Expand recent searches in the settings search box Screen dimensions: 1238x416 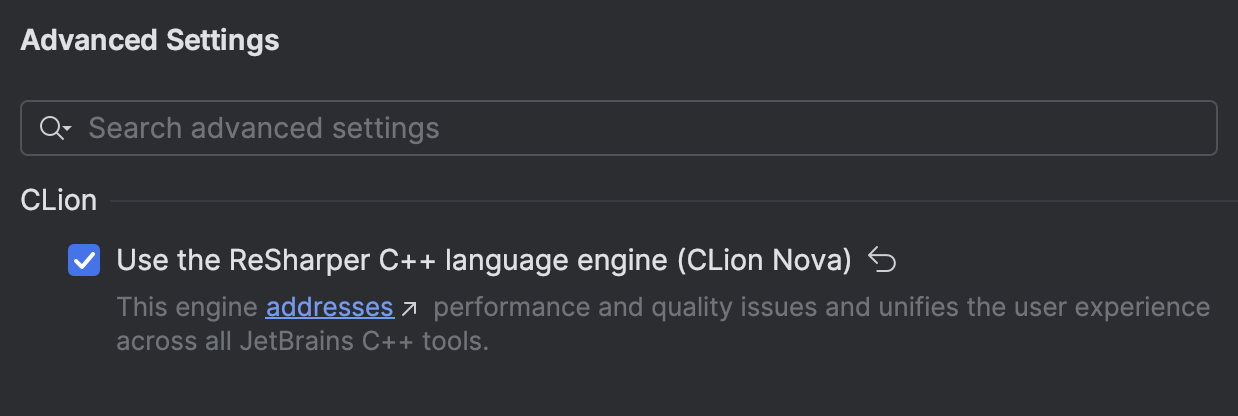coord(66,130)
